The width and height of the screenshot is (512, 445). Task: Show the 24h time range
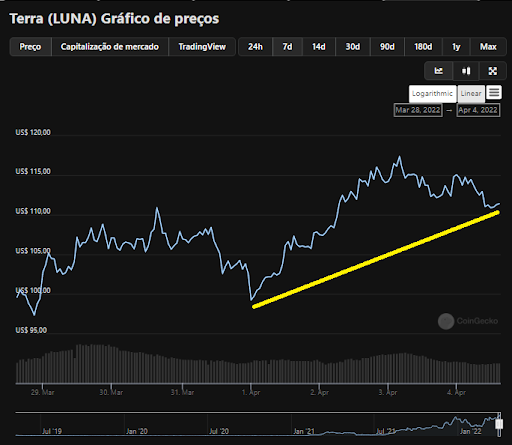pyautogui.click(x=255, y=47)
